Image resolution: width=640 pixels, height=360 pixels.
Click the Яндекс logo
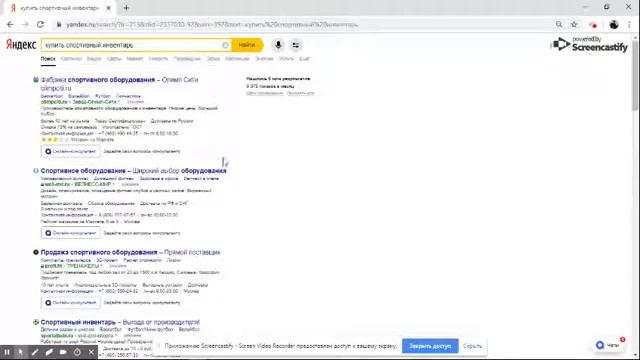pyautogui.click(x=21, y=44)
